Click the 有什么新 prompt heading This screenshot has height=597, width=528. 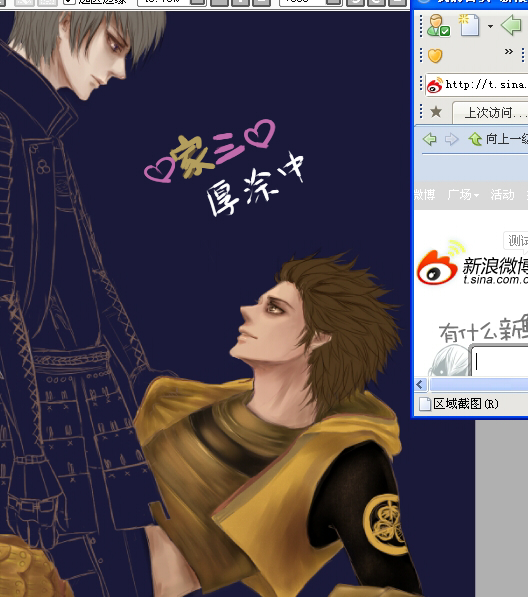coord(483,331)
